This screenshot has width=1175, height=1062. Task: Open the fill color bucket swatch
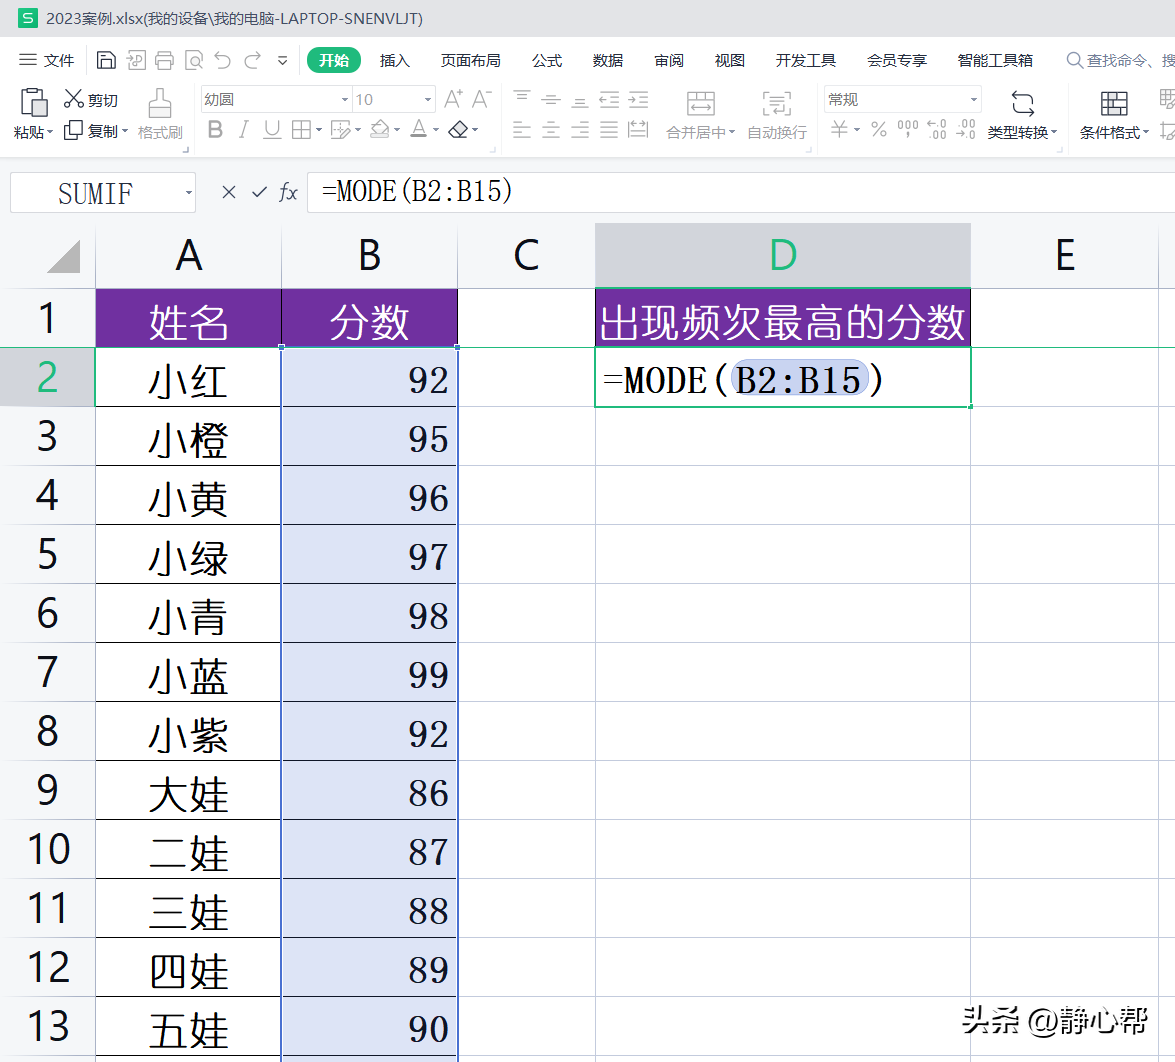380,130
